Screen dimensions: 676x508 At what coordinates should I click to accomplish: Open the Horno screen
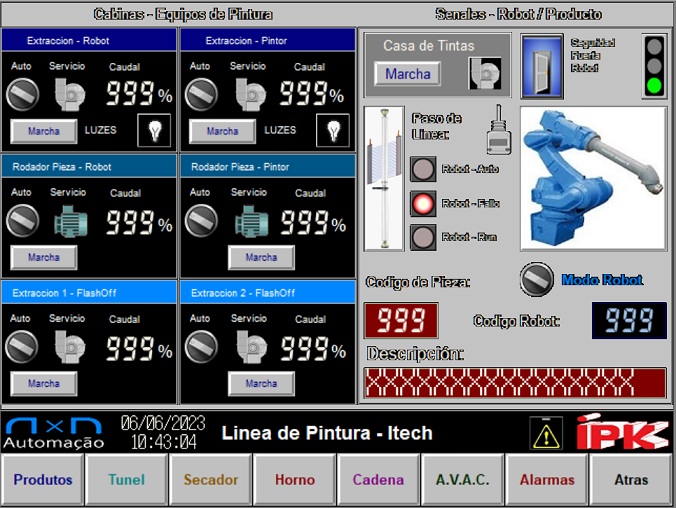(x=294, y=480)
